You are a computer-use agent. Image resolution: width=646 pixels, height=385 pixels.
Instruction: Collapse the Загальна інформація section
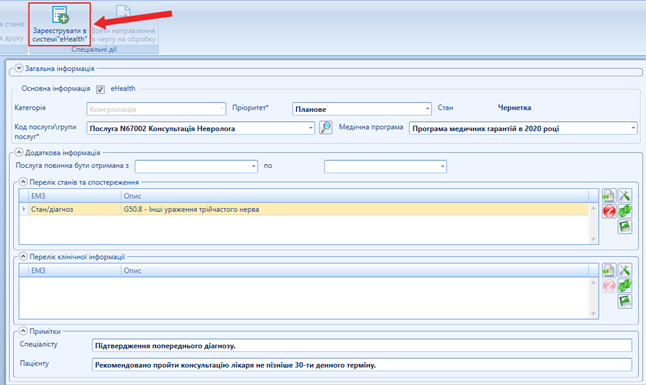coord(19,68)
